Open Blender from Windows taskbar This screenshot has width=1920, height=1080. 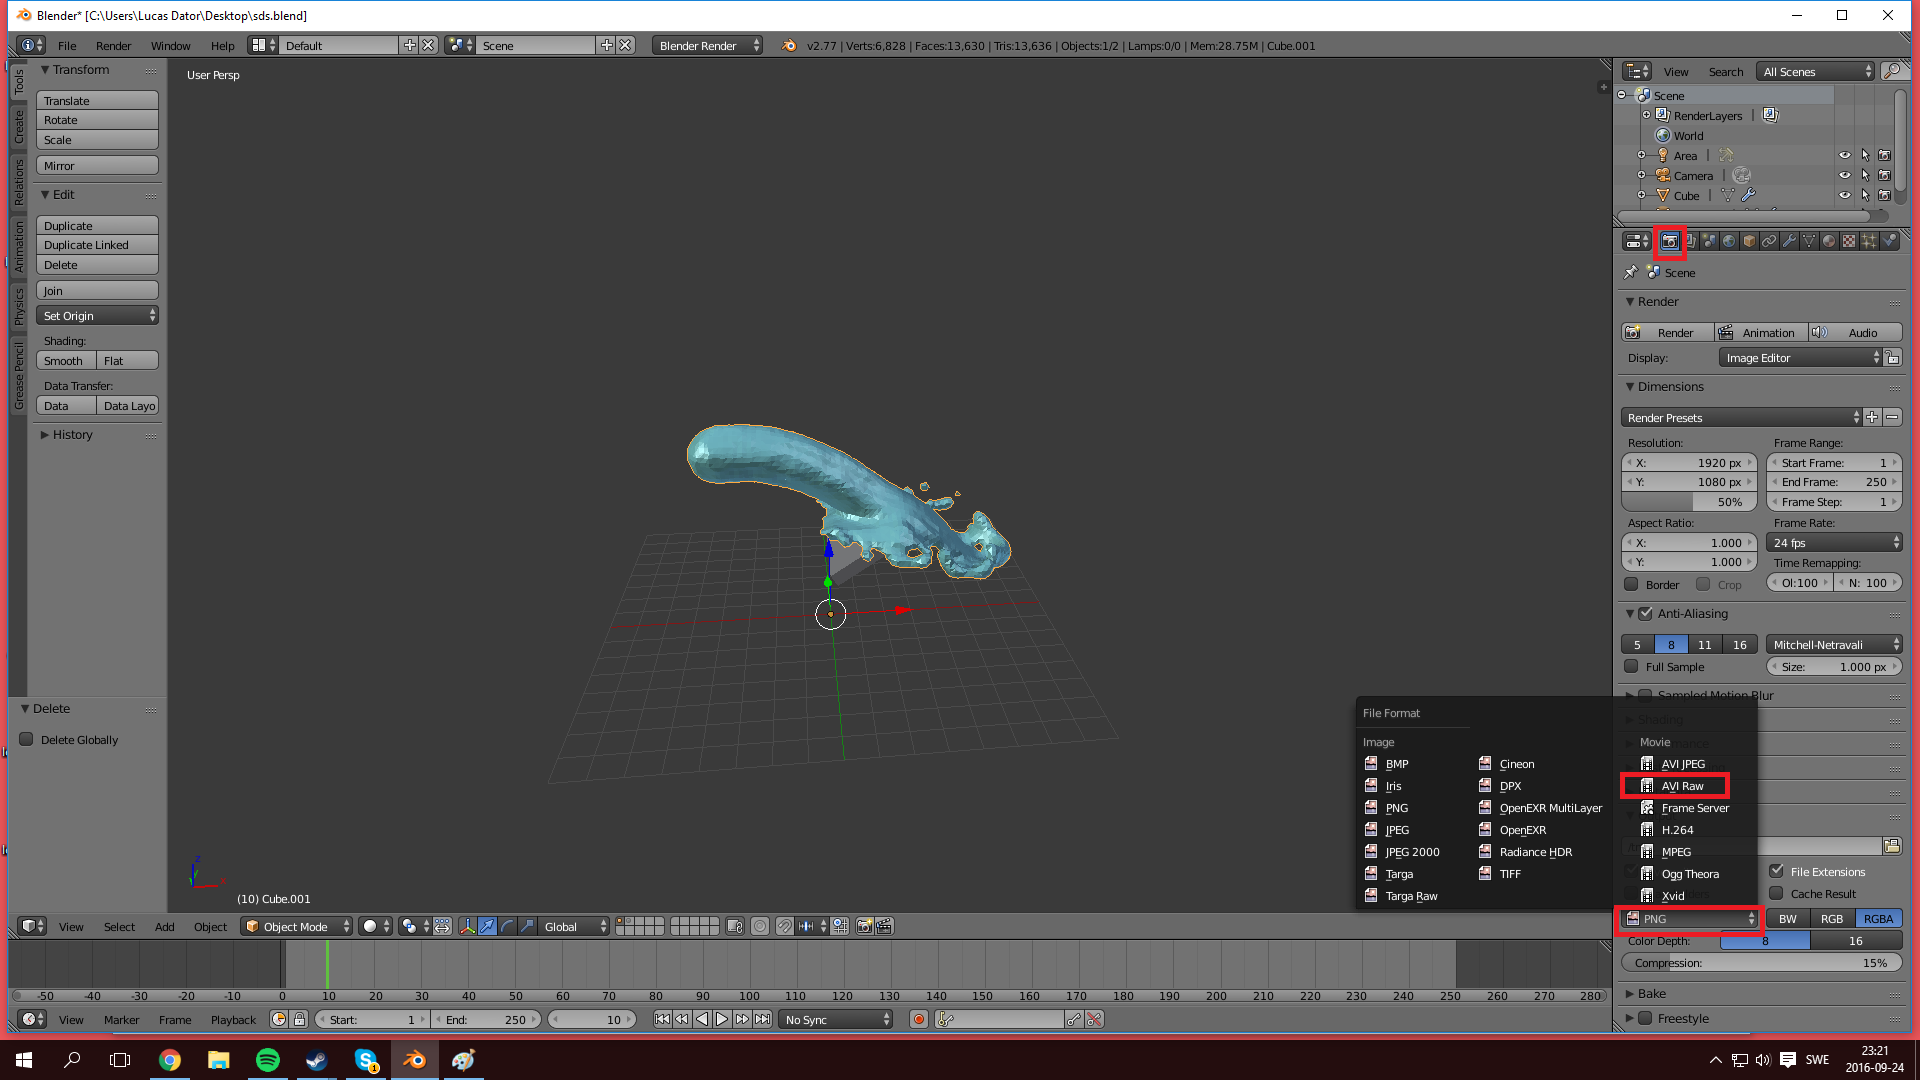coord(414,1060)
